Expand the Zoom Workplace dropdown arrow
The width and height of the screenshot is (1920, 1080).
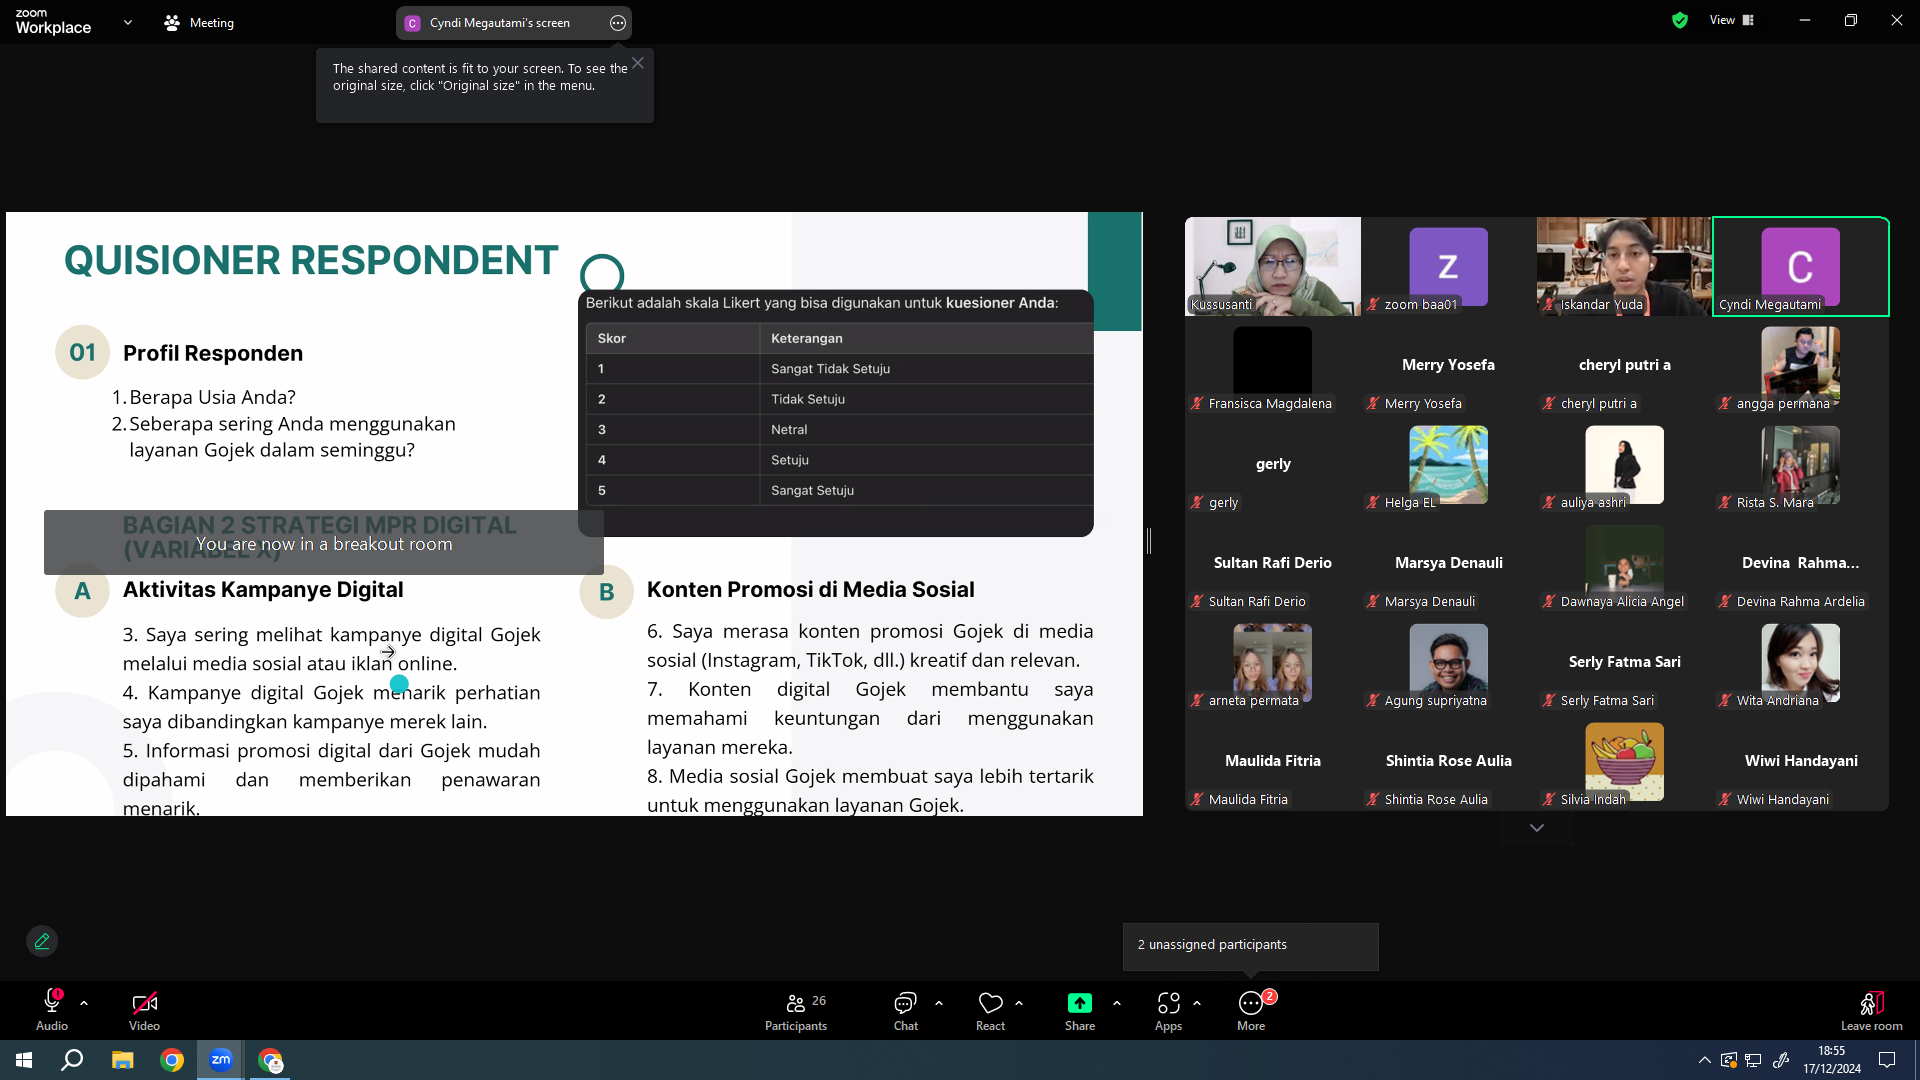coord(128,22)
